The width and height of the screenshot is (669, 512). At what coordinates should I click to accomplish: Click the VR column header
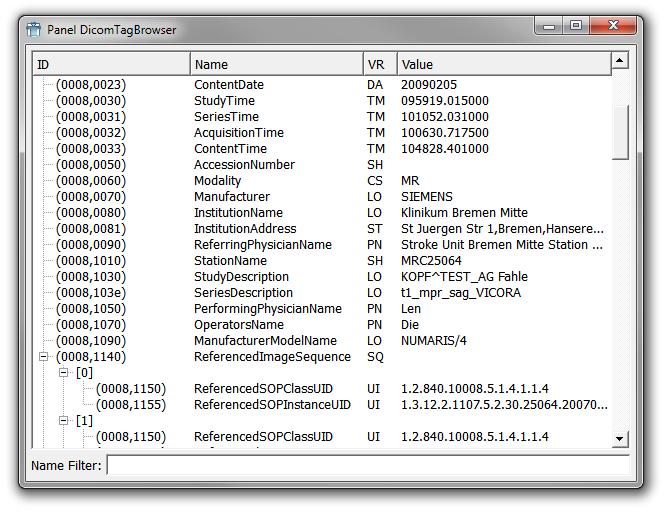[379, 65]
